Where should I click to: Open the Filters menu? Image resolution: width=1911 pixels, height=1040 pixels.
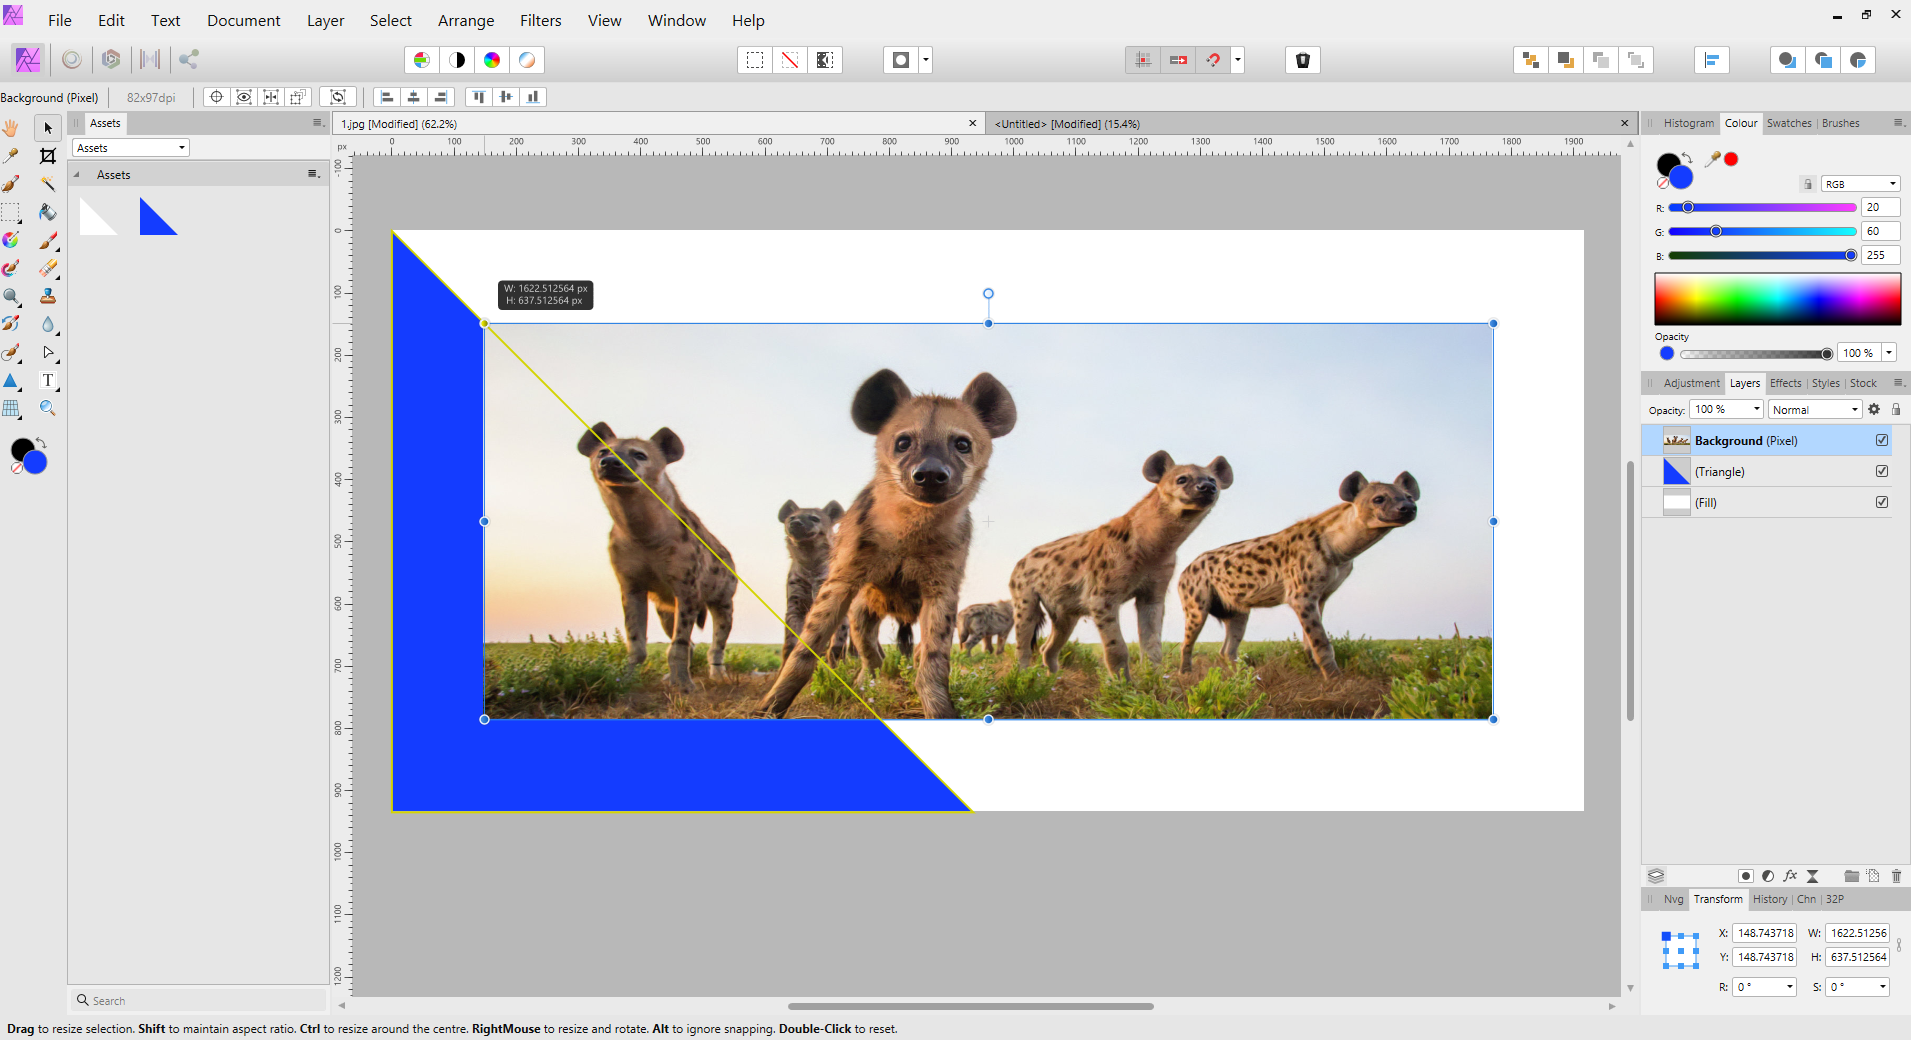click(x=540, y=20)
